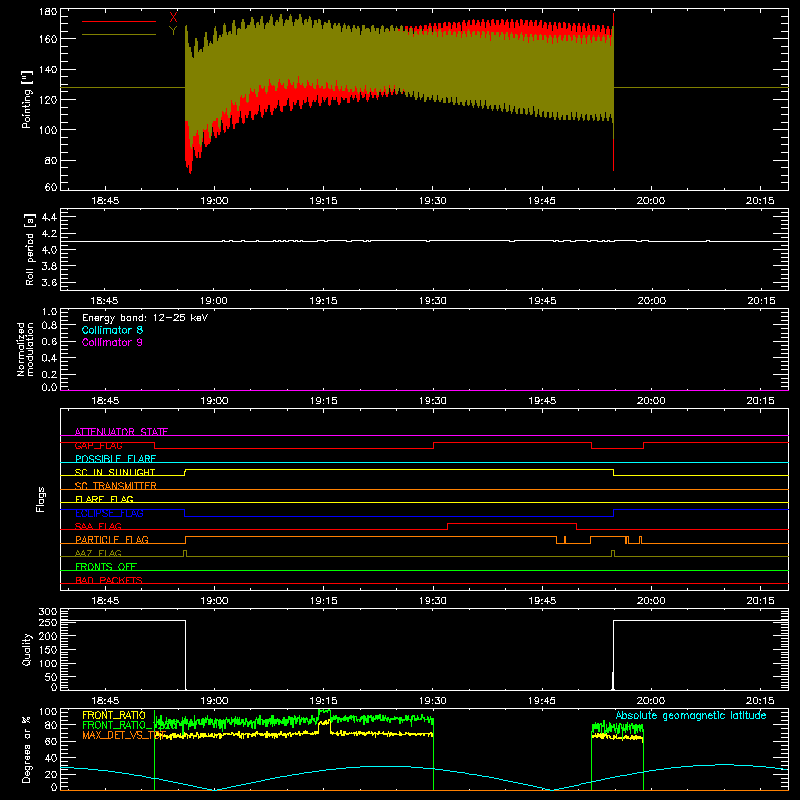This screenshot has width=800, height=800.
Task: Click the 1.0 tick on Normalized modulation axis
Action: tap(49, 311)
